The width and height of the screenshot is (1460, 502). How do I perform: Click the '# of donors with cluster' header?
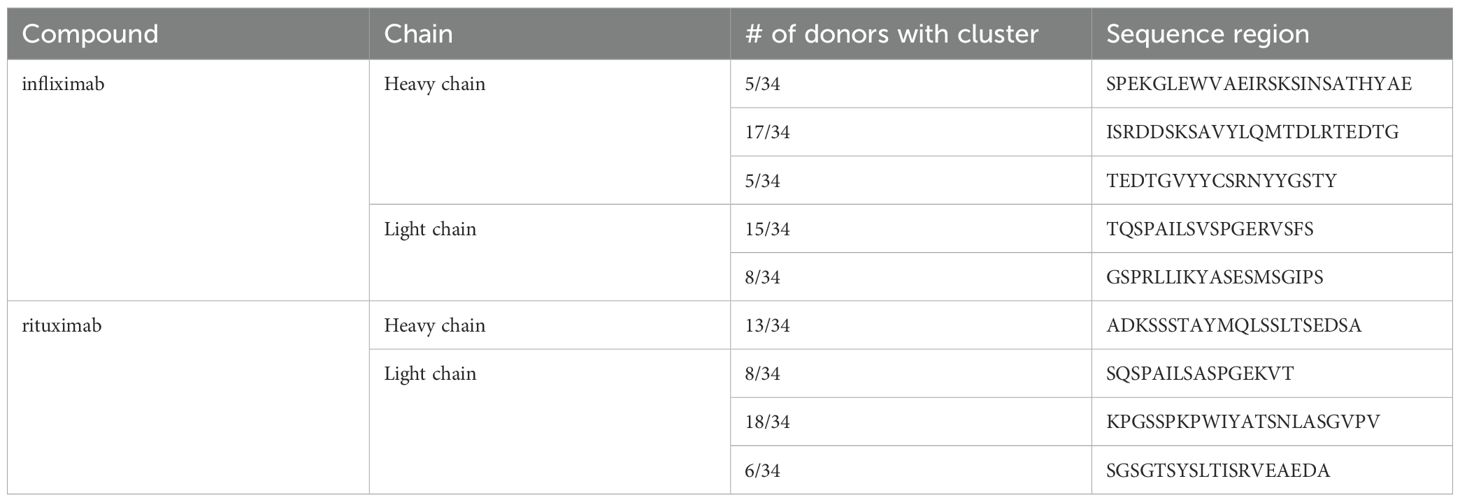pos(892,34)
